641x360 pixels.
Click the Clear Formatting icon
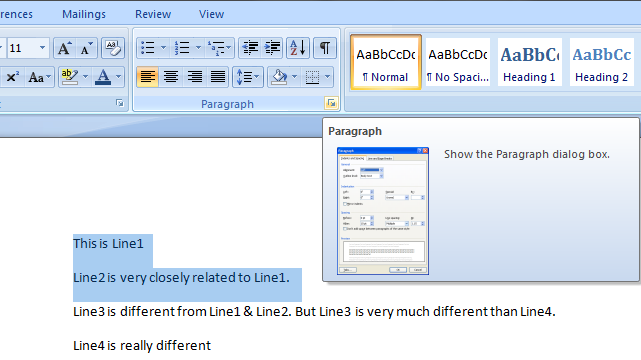(x=113, y=48)
